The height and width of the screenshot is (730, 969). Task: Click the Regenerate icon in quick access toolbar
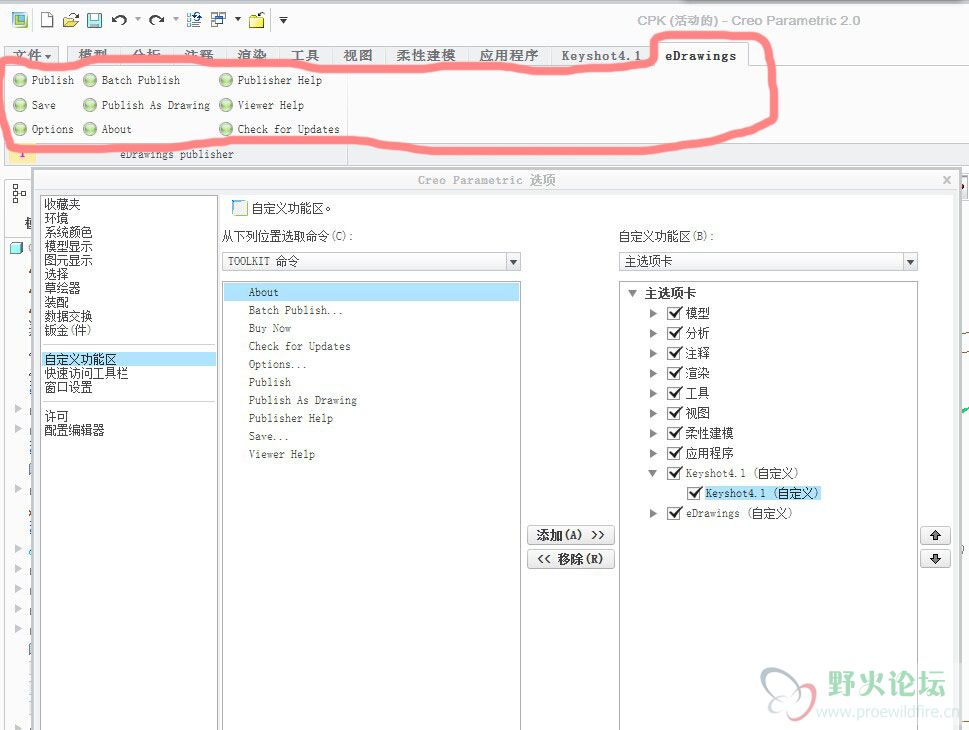[x=194, y=20]
